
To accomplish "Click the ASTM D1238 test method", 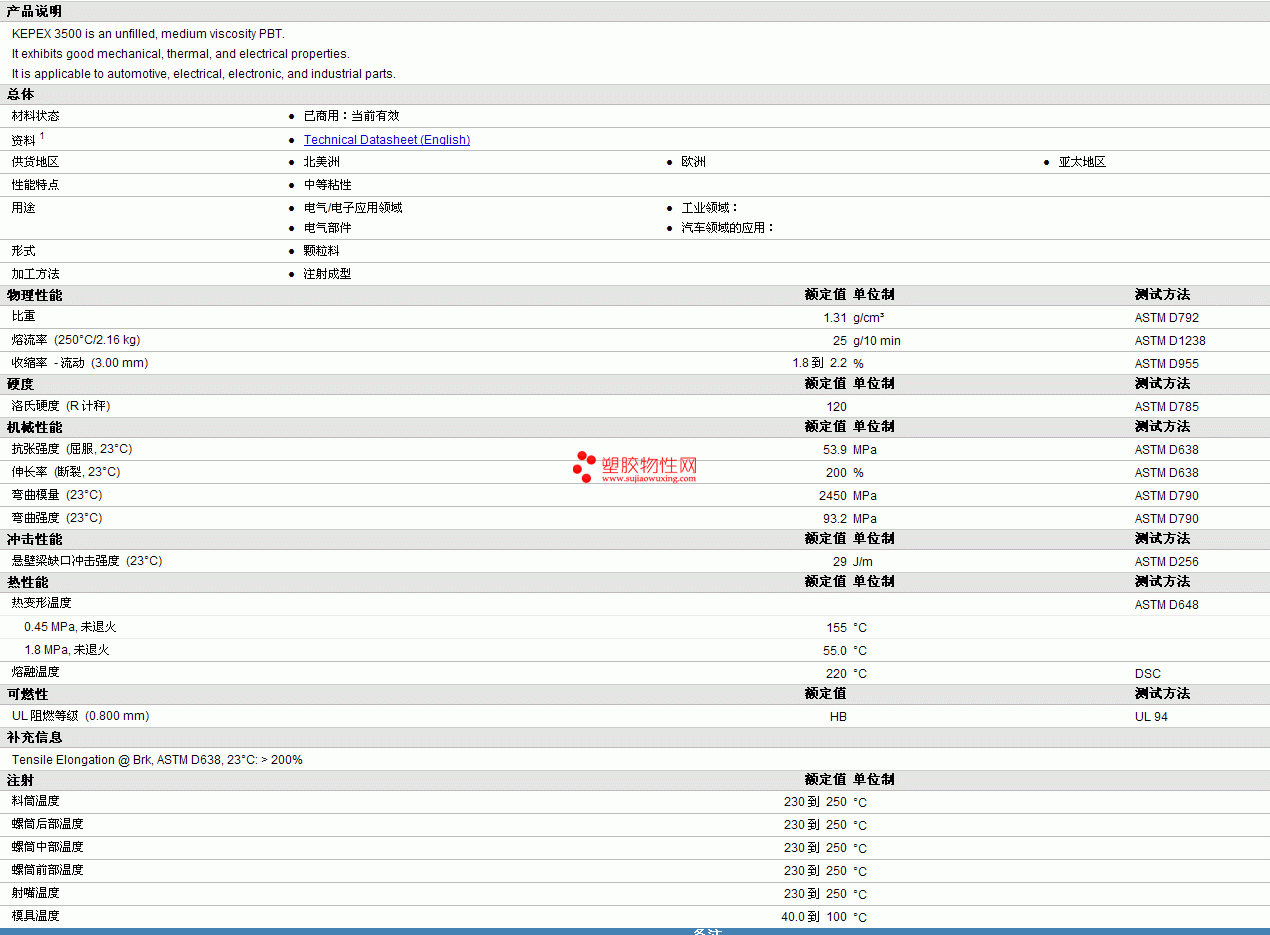I will pyautogui.click(x=1170, y=341).
